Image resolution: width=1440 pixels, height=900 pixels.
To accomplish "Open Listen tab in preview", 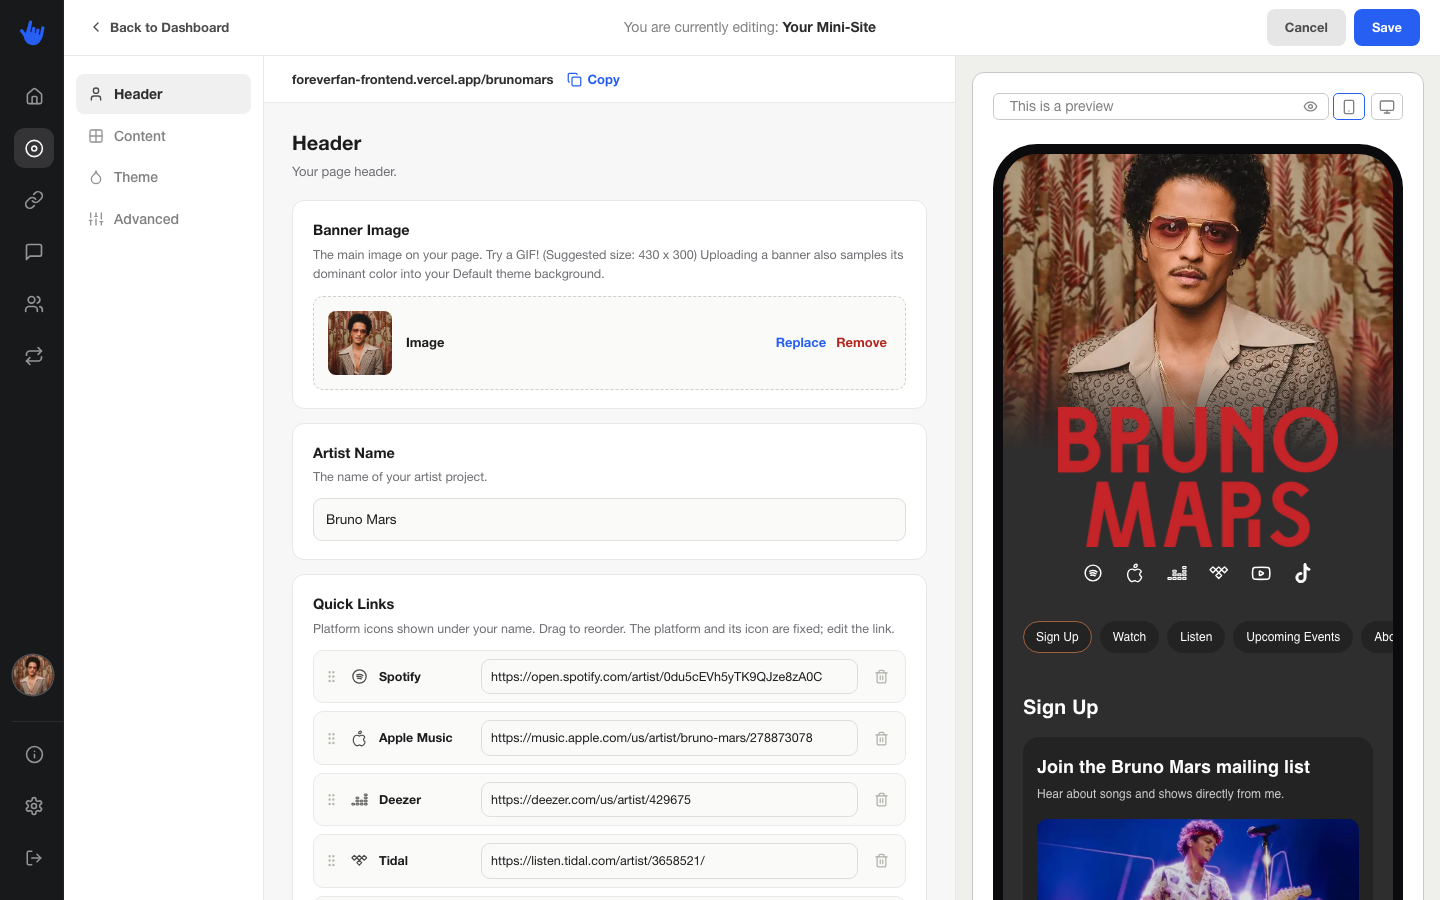I will click(1196, 637).
